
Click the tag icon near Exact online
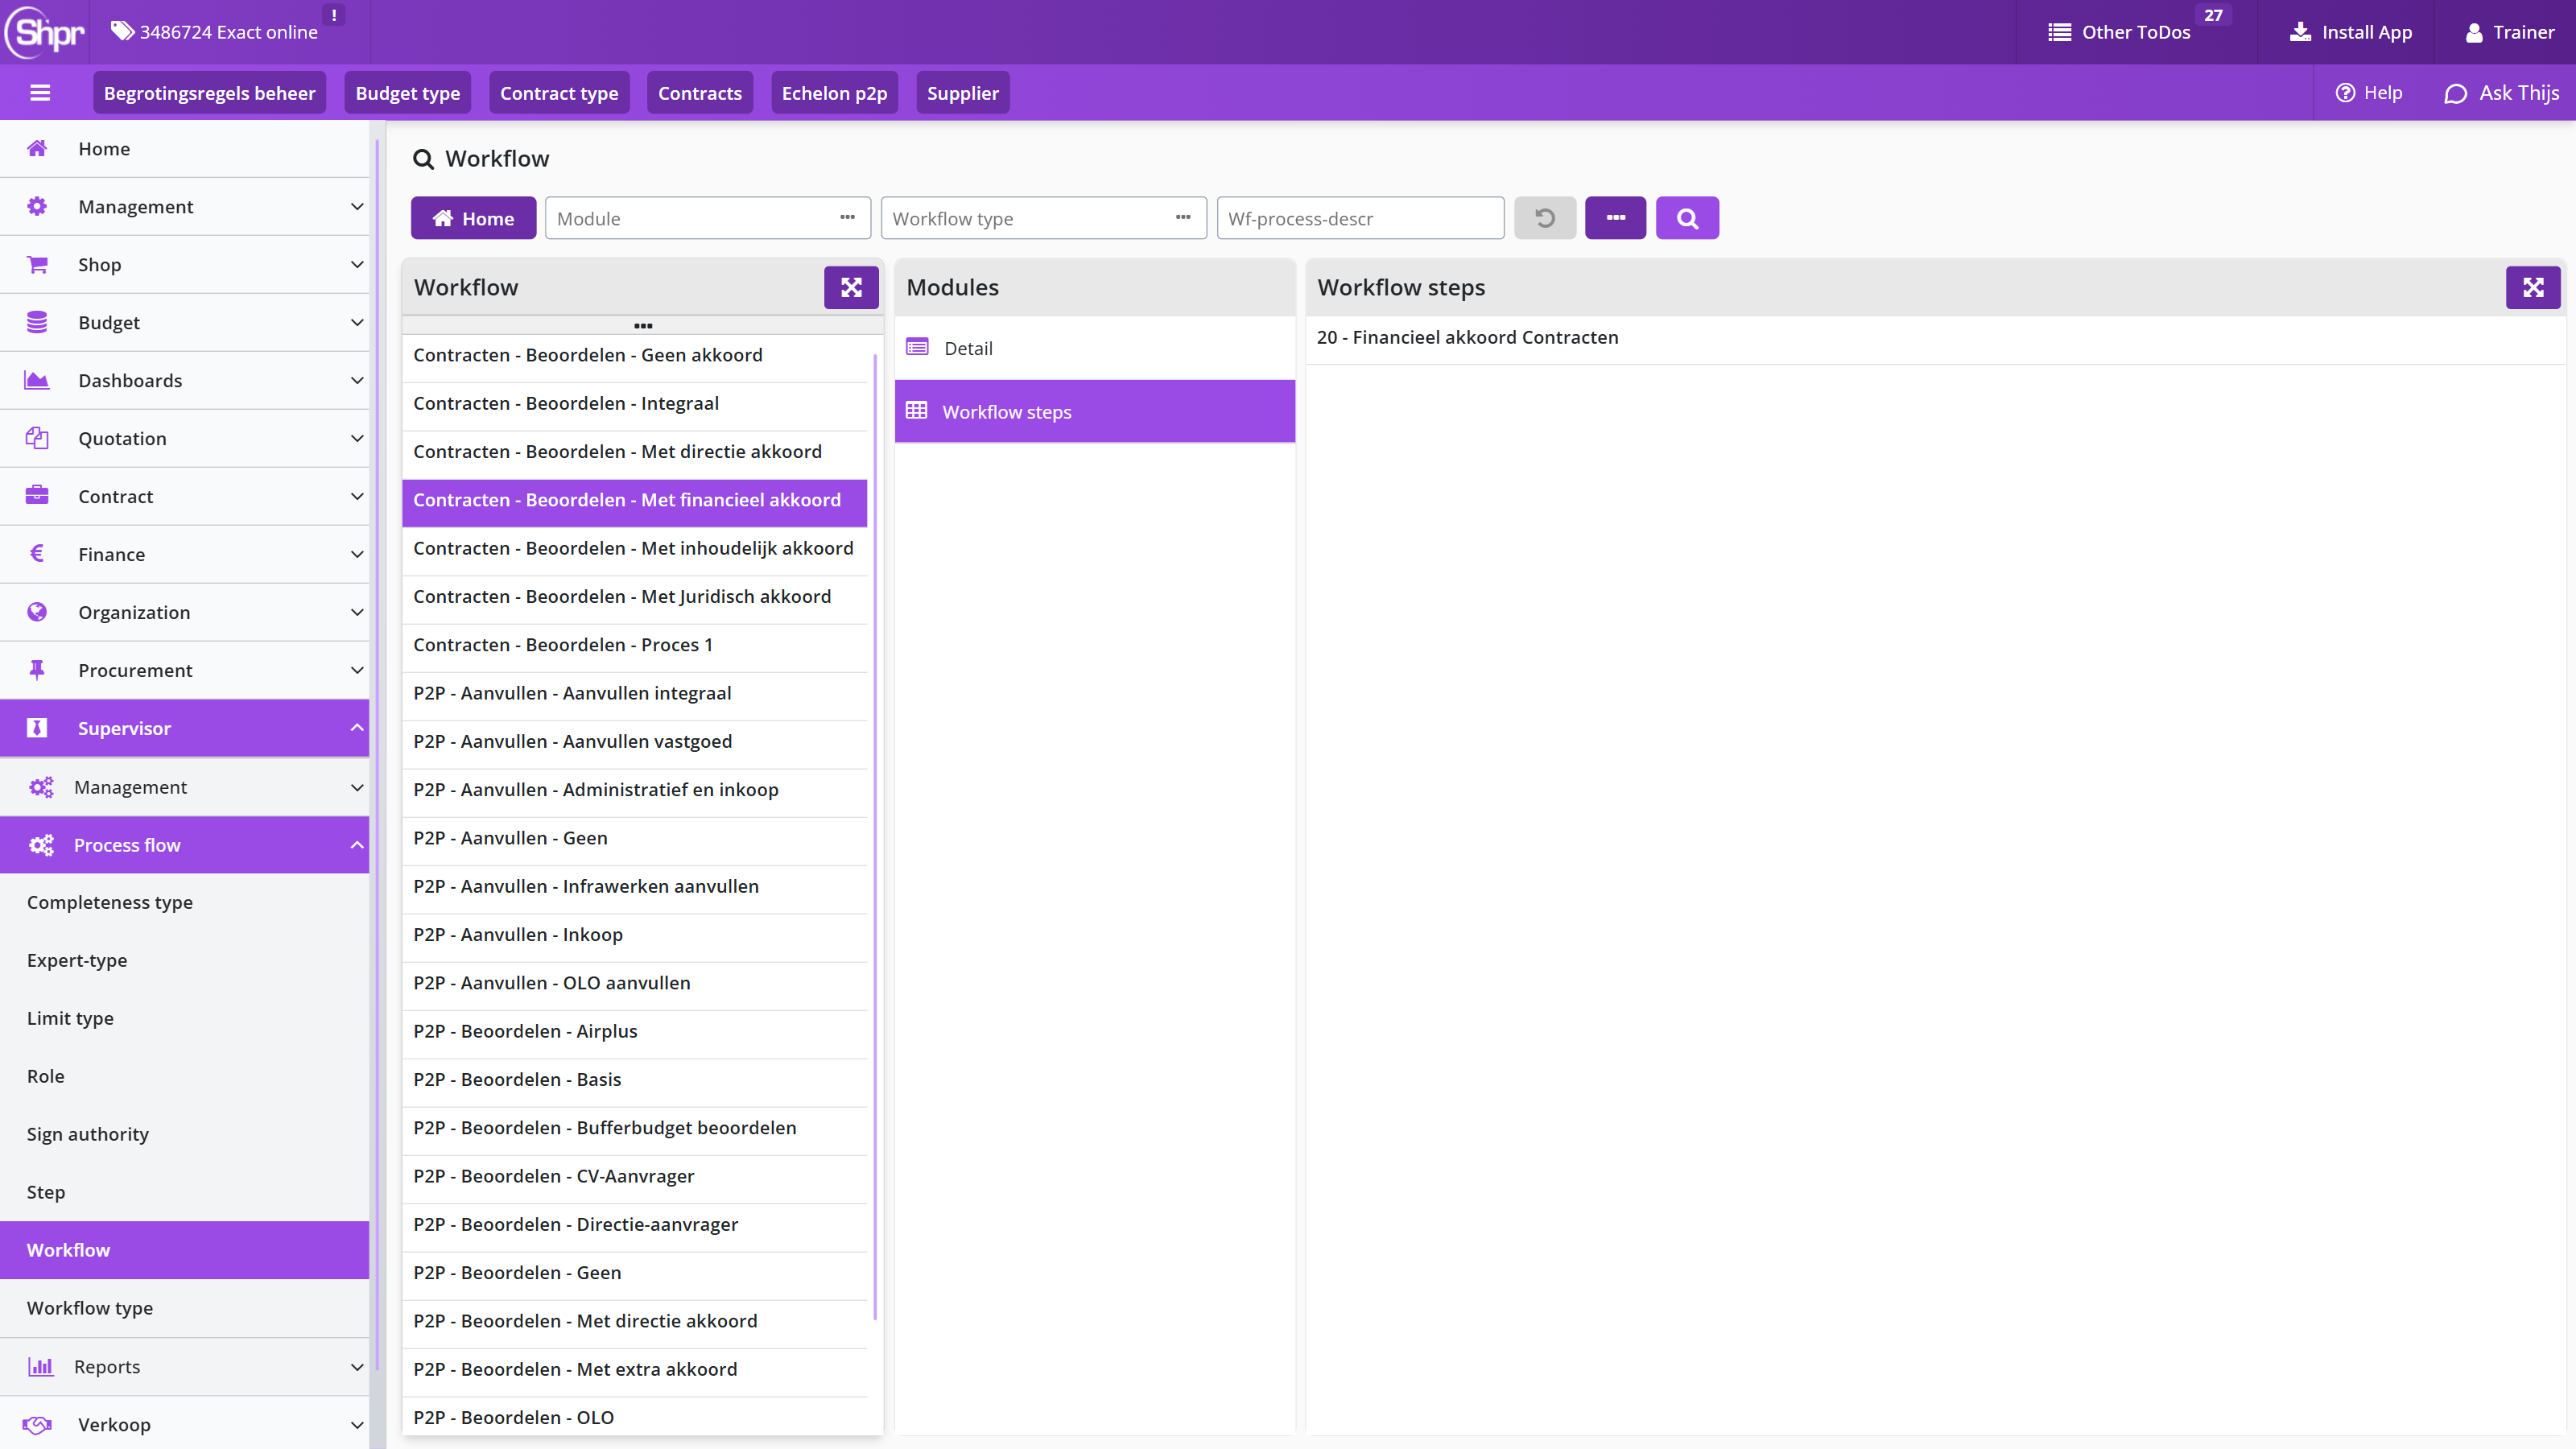click(x=122, y=31)
